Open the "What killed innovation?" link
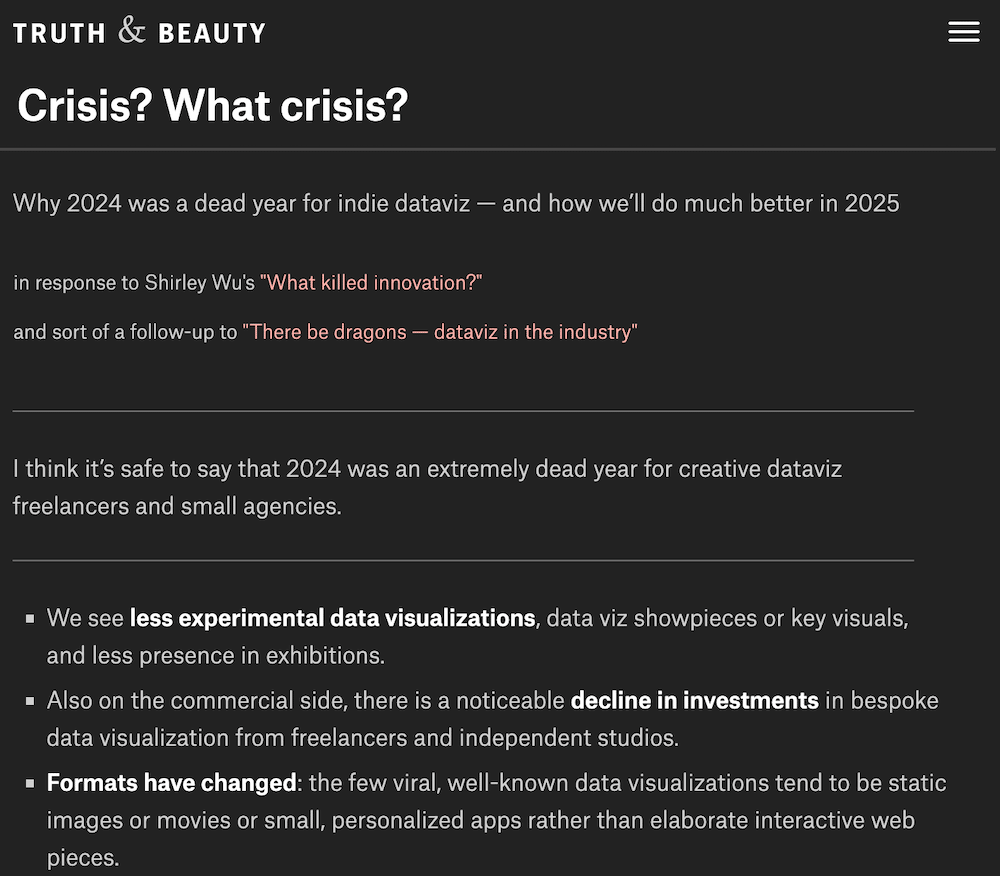This screenshot has width=1000, height=876. pyautogui.click(x=371, y=282)
